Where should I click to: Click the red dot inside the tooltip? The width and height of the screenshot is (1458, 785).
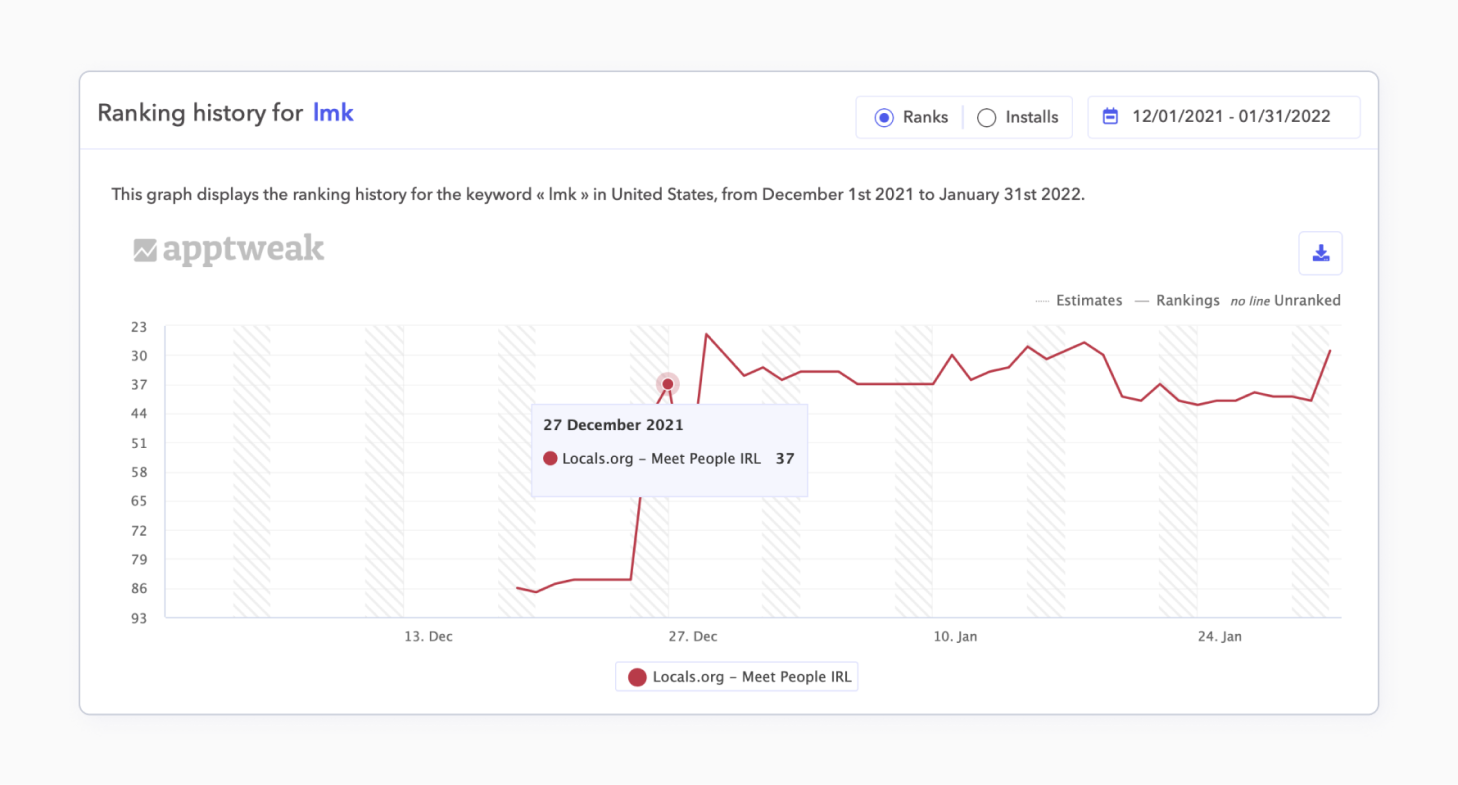[x=550, y=459]
